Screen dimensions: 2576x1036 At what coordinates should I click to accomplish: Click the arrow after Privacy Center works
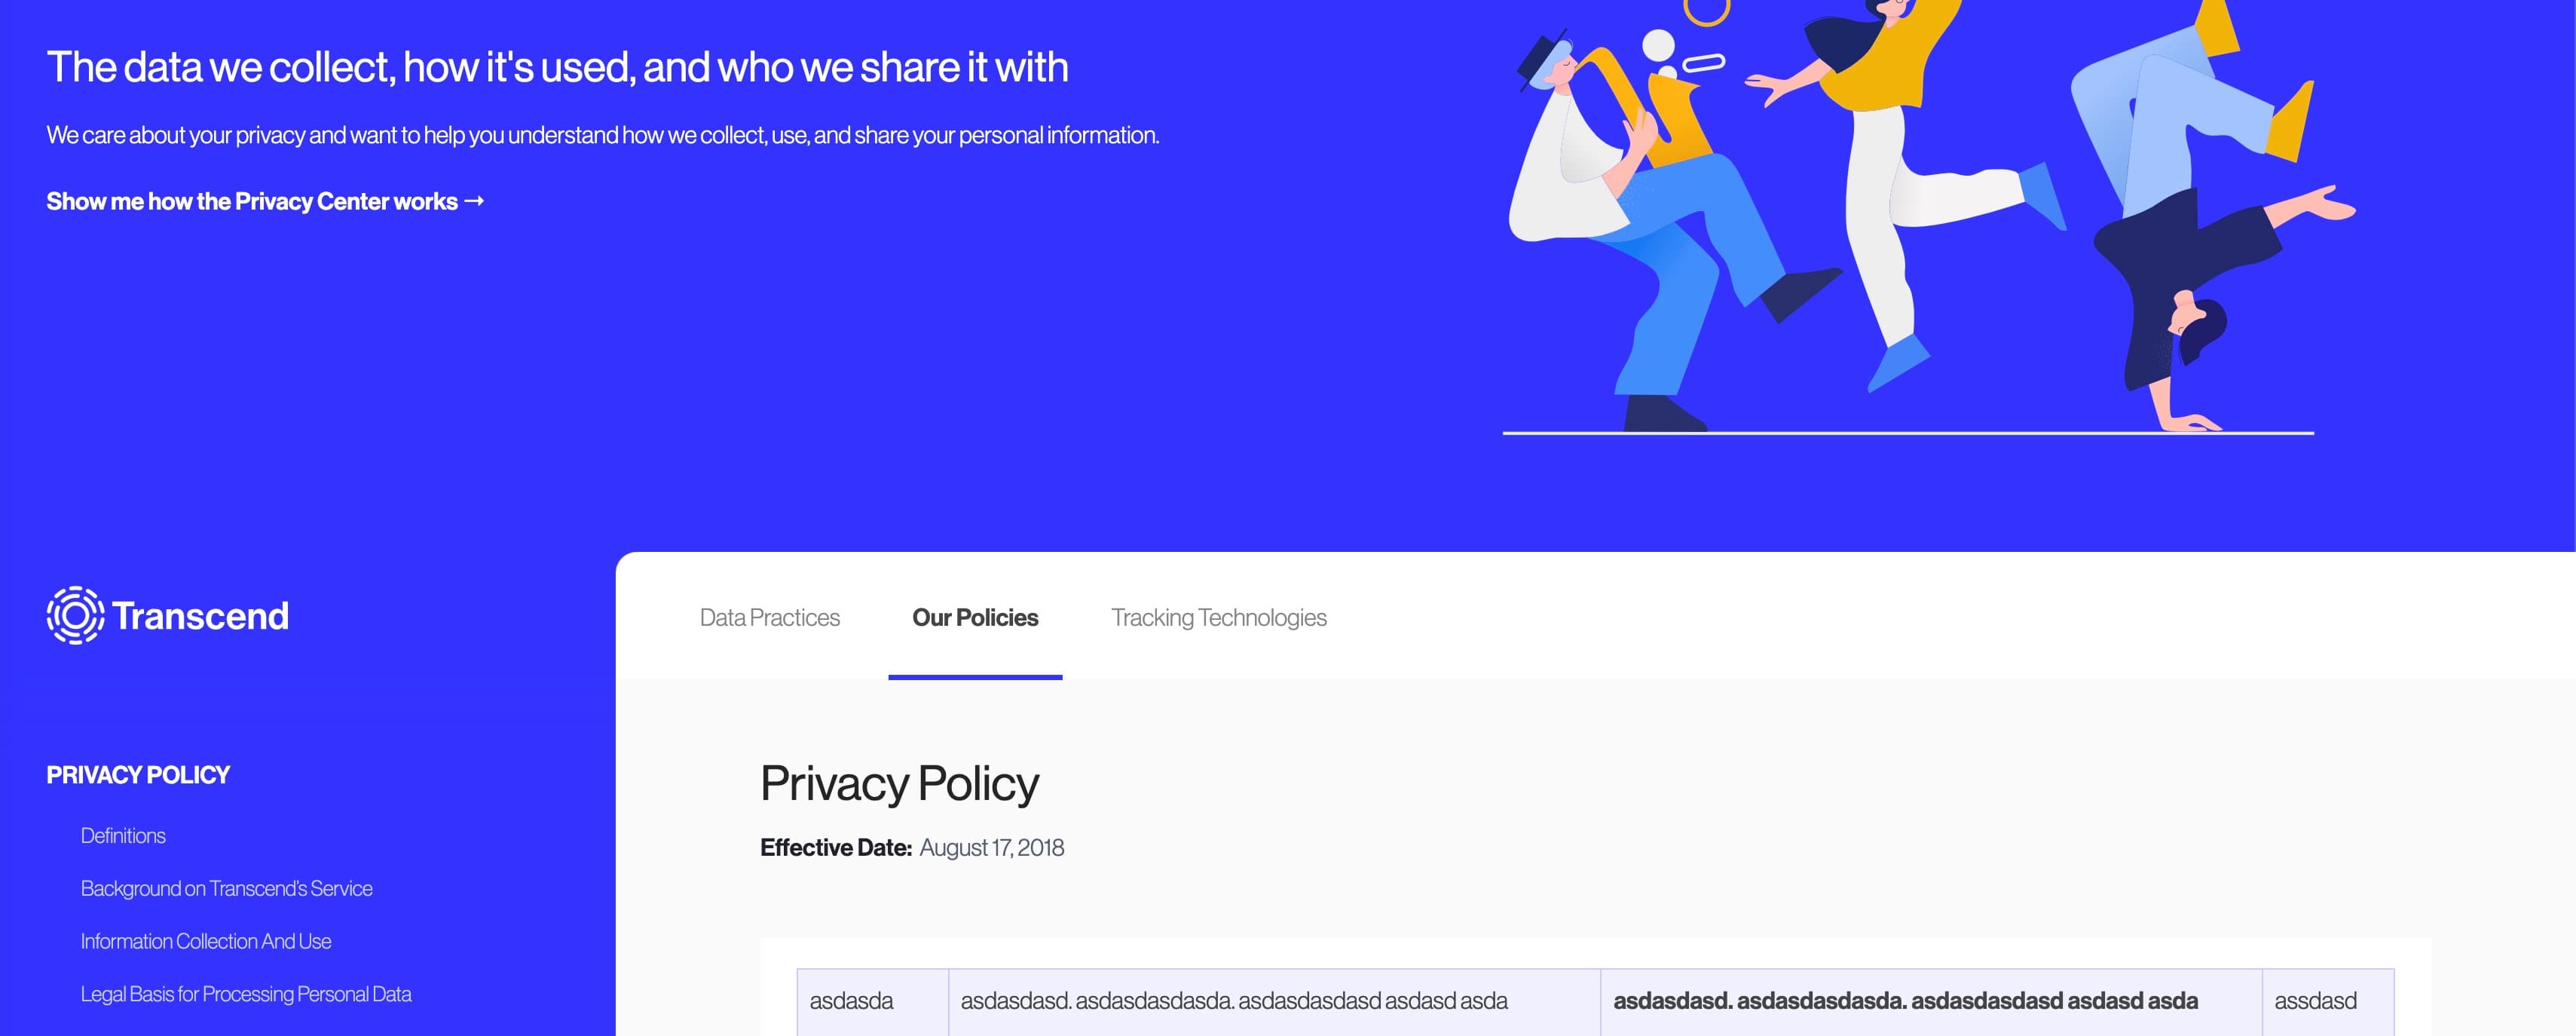[x=474, y=201]
